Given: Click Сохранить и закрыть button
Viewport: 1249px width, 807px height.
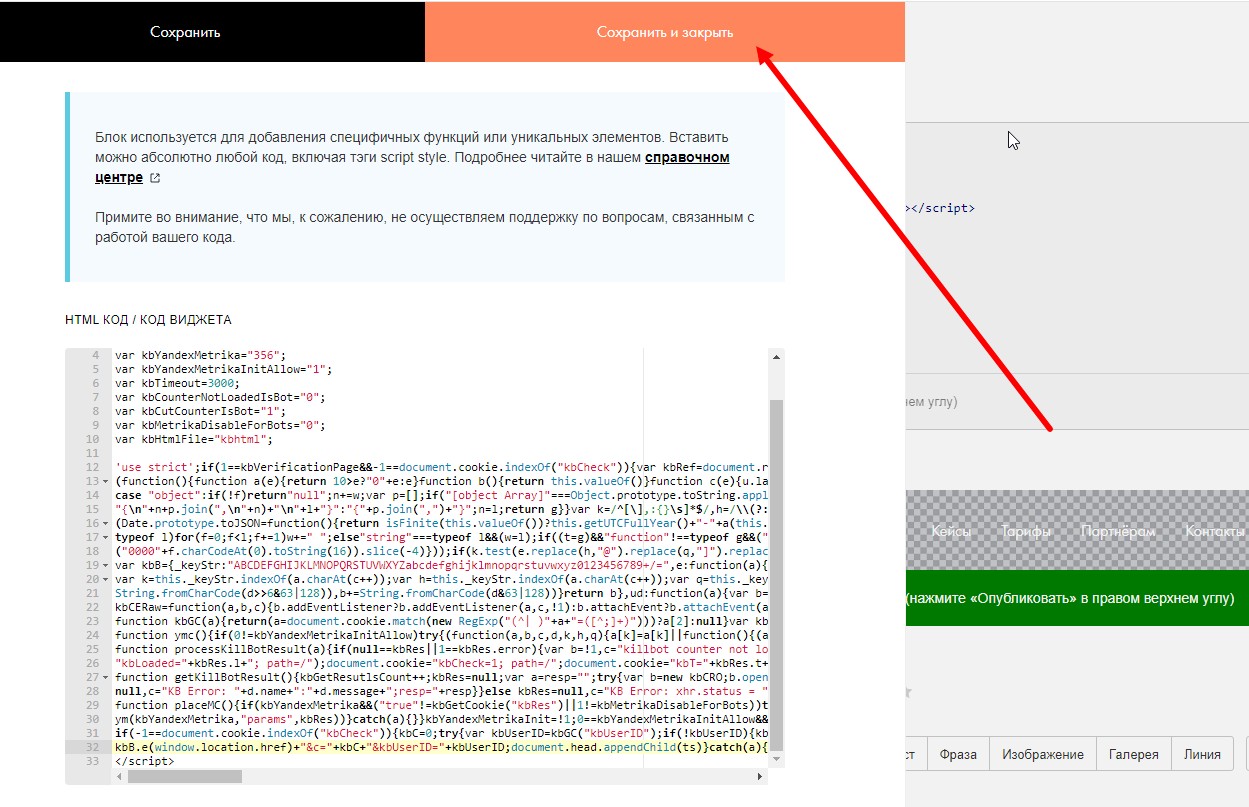Looking at the screenshot, I should [665, 32].
